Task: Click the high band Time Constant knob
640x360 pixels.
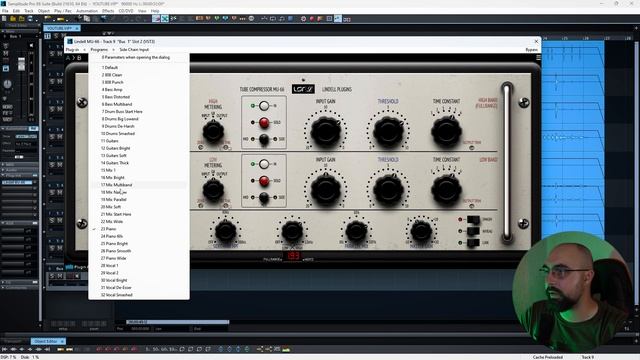Action: coord(446,131)
